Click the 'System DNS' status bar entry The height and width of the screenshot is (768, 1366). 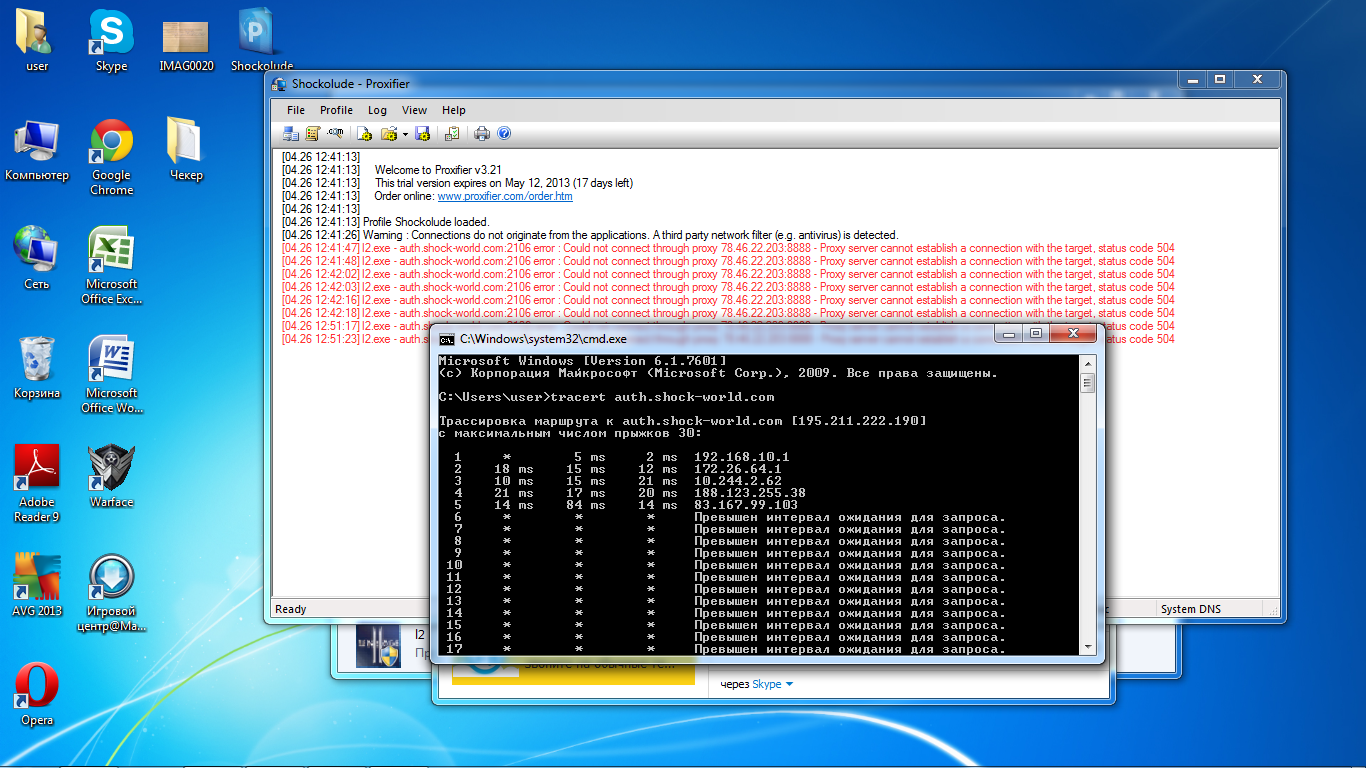tap(1190, 609)
